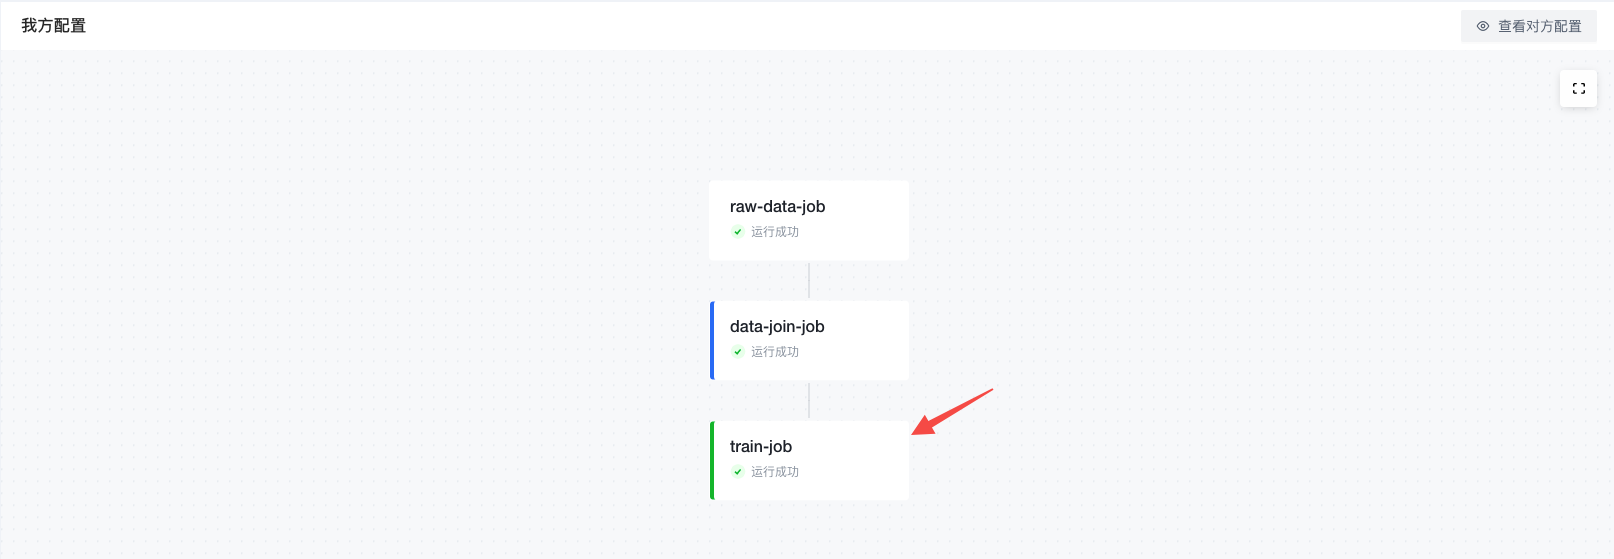Click 运行成功 status under train-job

point(775,472)
